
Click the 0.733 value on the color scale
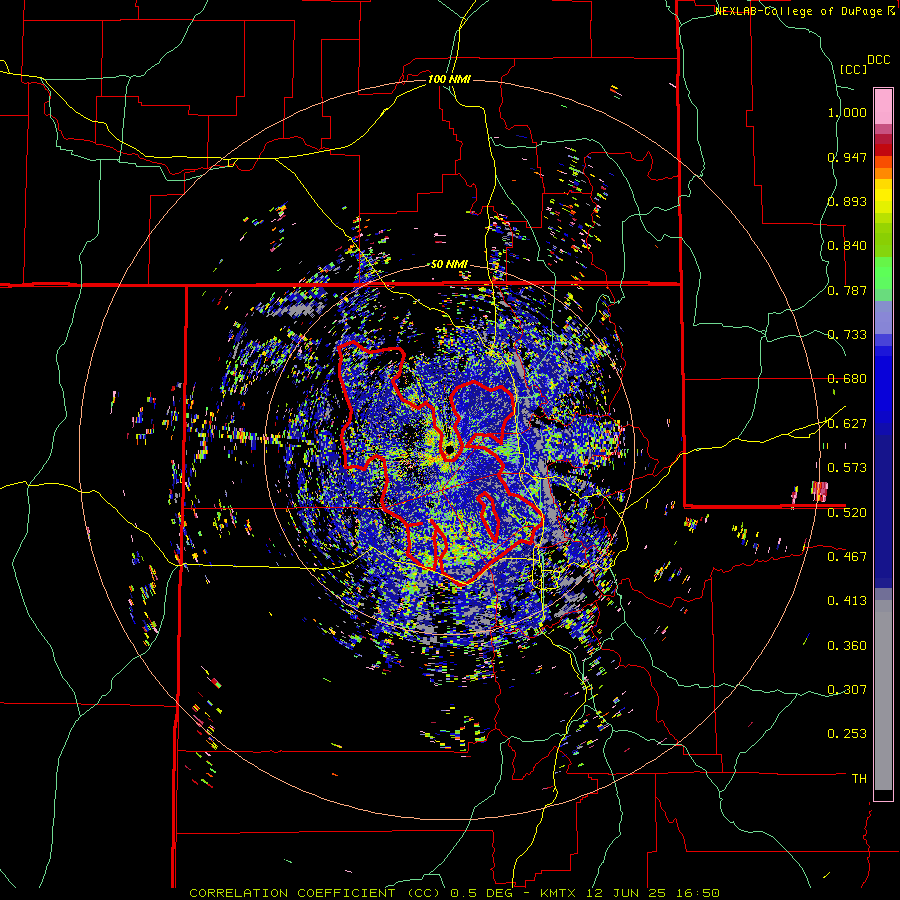847,335
